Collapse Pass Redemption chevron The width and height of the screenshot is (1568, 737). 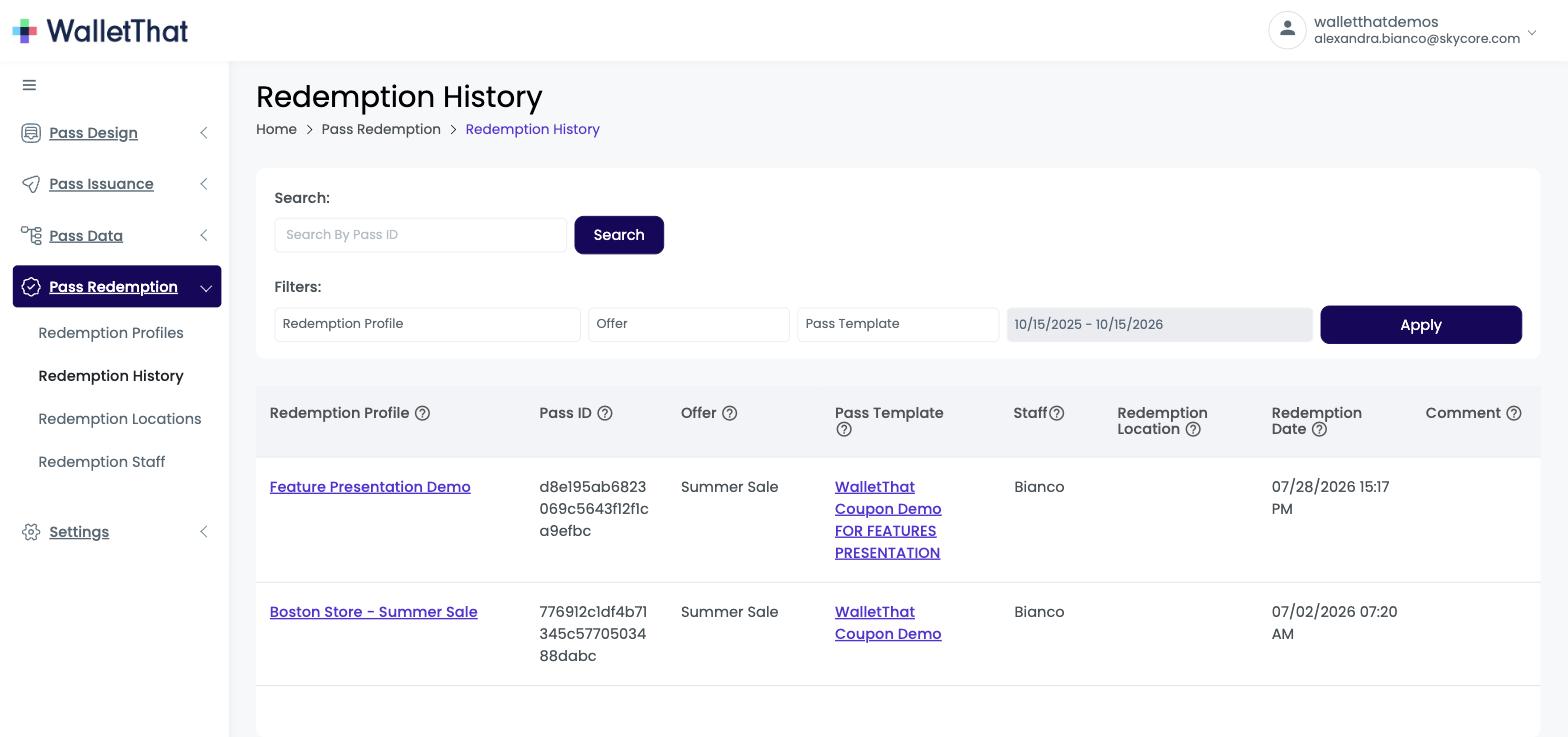point(205,288)
